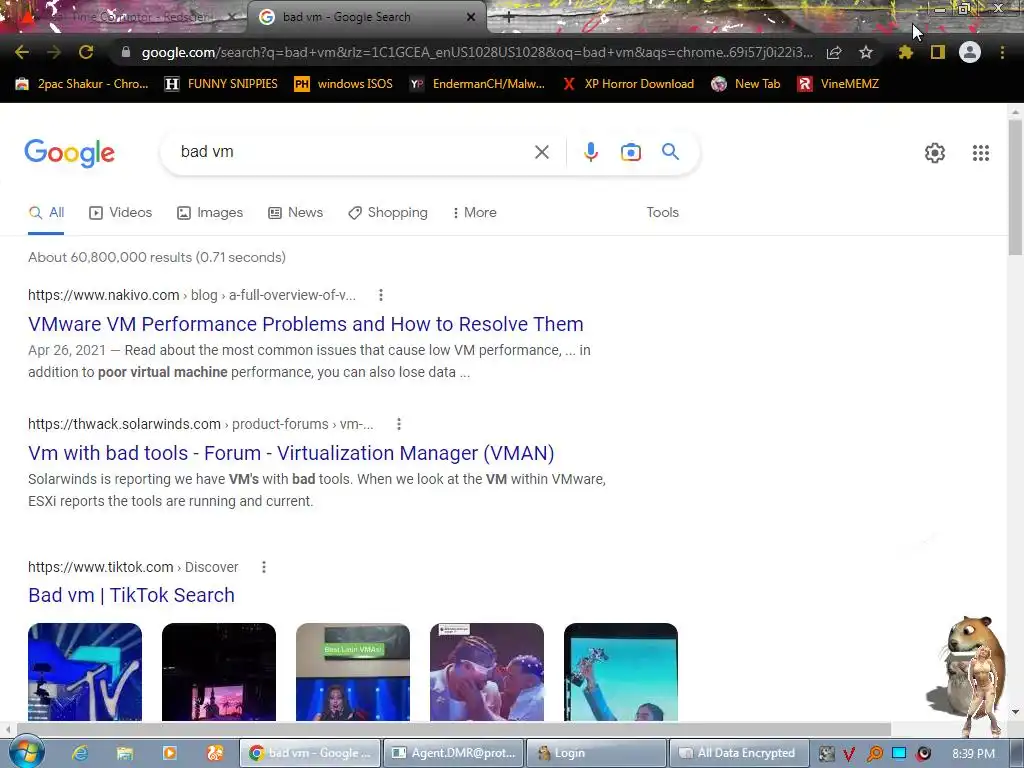Open the FUNNY SNIPPIES bookmark
This screenshot has width=1024, height=768.
tap(221, 84)
